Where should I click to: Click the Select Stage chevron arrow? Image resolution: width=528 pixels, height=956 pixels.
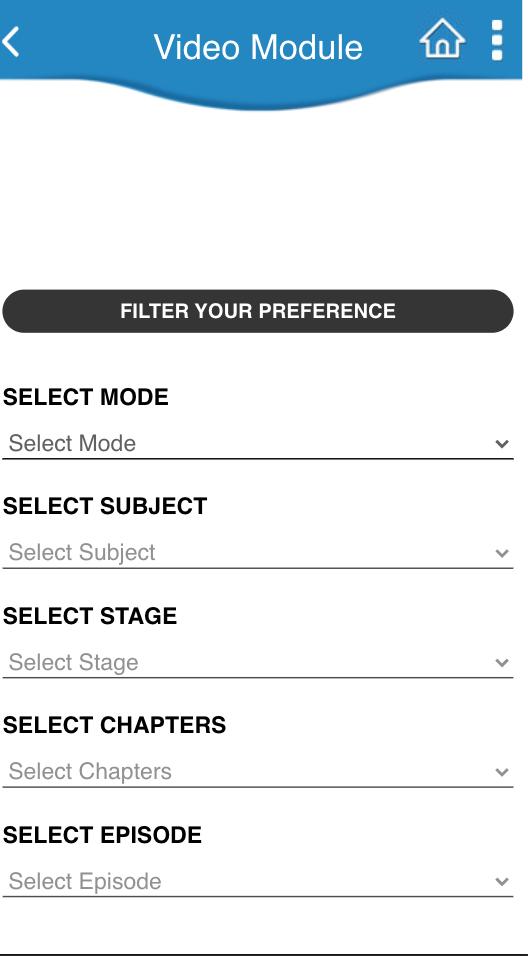502,663
